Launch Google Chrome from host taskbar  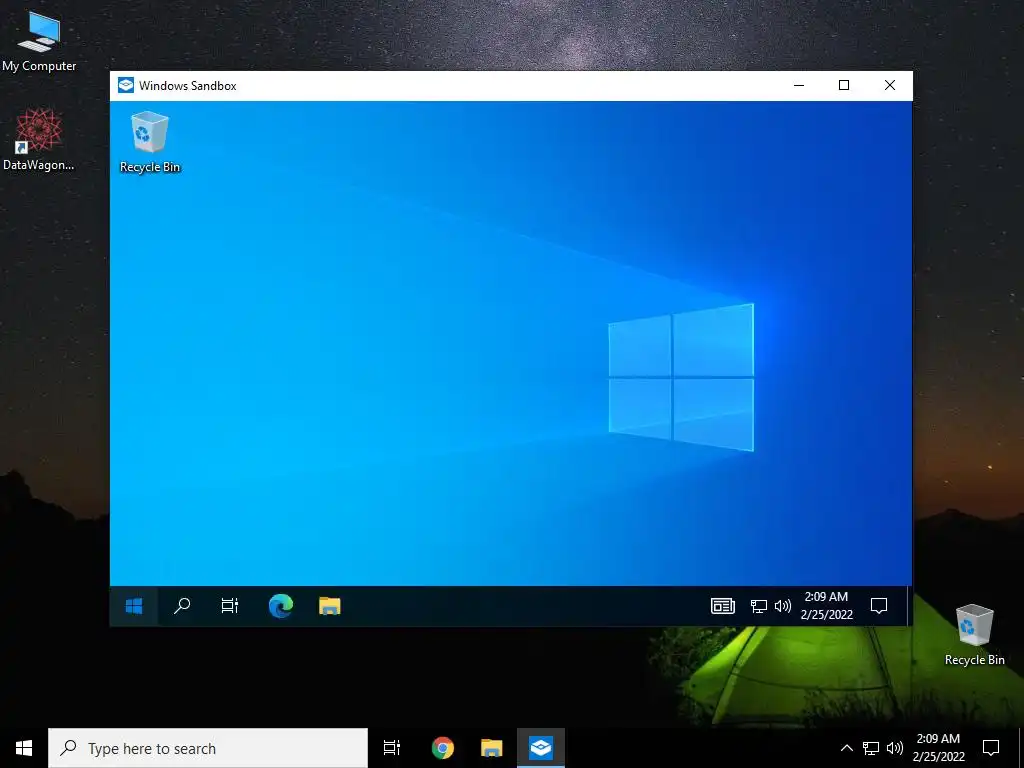click(443, 748)
